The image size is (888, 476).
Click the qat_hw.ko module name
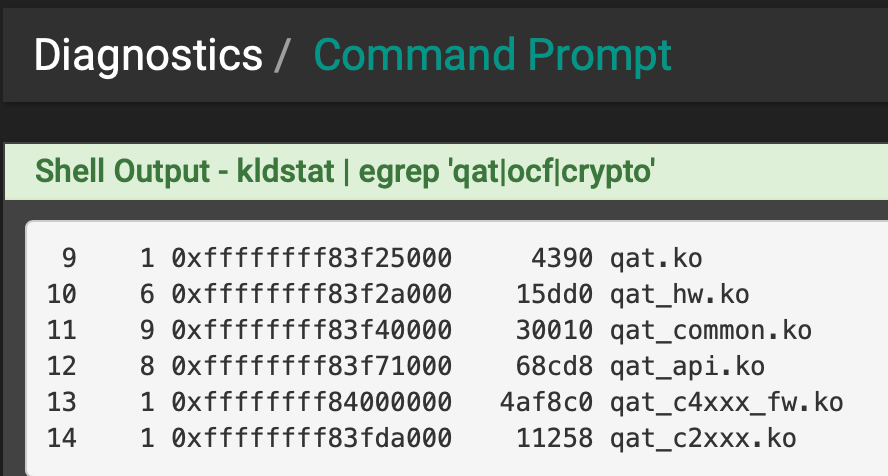[x=679, y=294]
